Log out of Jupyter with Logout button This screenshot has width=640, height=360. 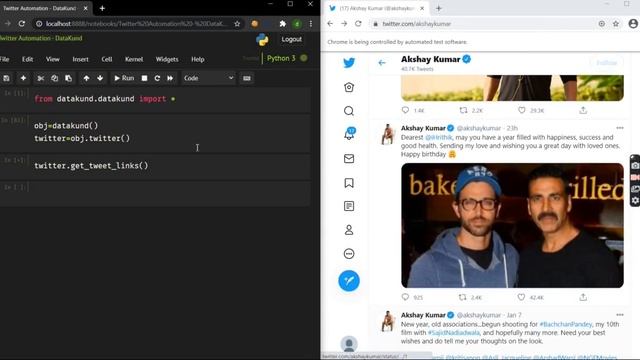coord(291,39)
